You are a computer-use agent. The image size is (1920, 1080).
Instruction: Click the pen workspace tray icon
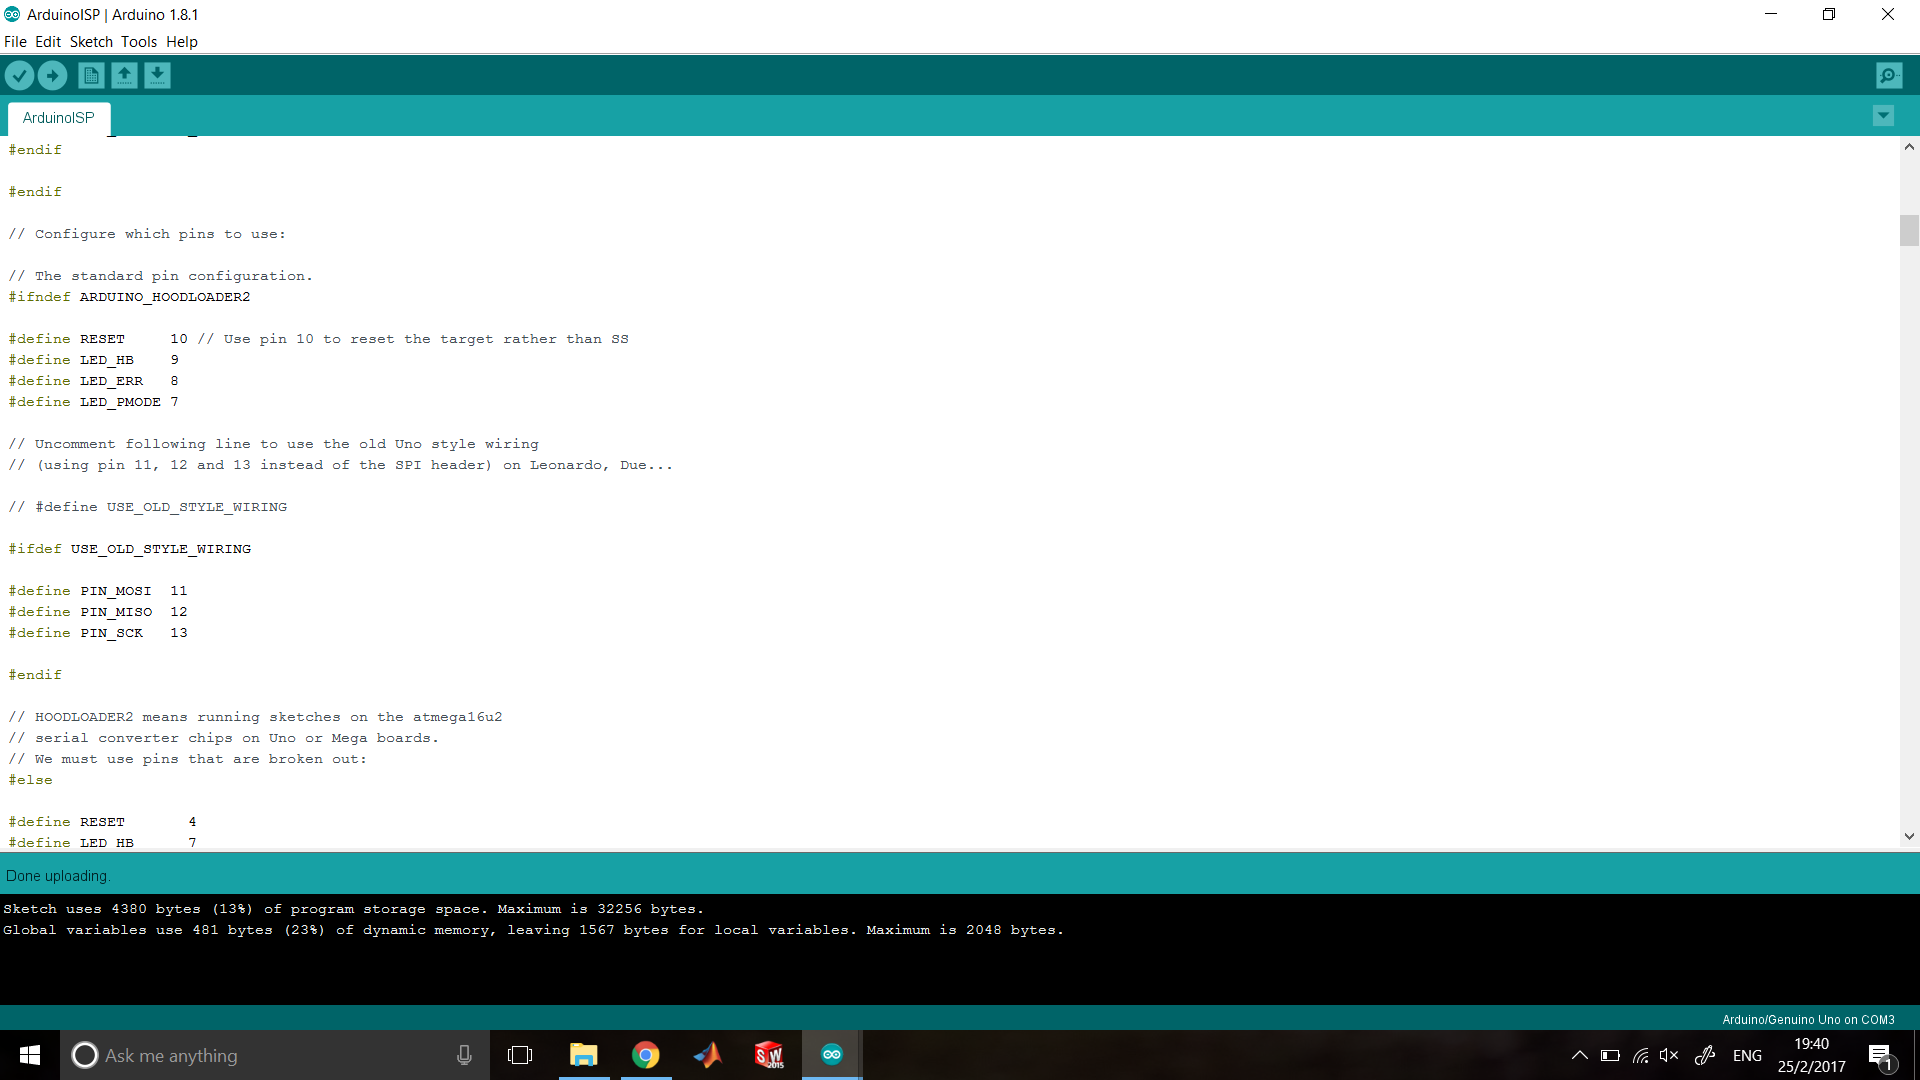(1705, 1055)
